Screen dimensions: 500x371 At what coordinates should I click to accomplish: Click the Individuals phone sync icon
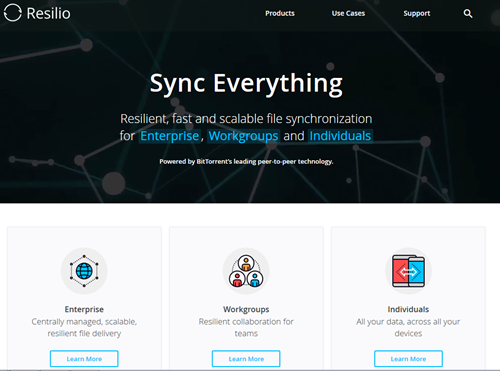point(408,271)
